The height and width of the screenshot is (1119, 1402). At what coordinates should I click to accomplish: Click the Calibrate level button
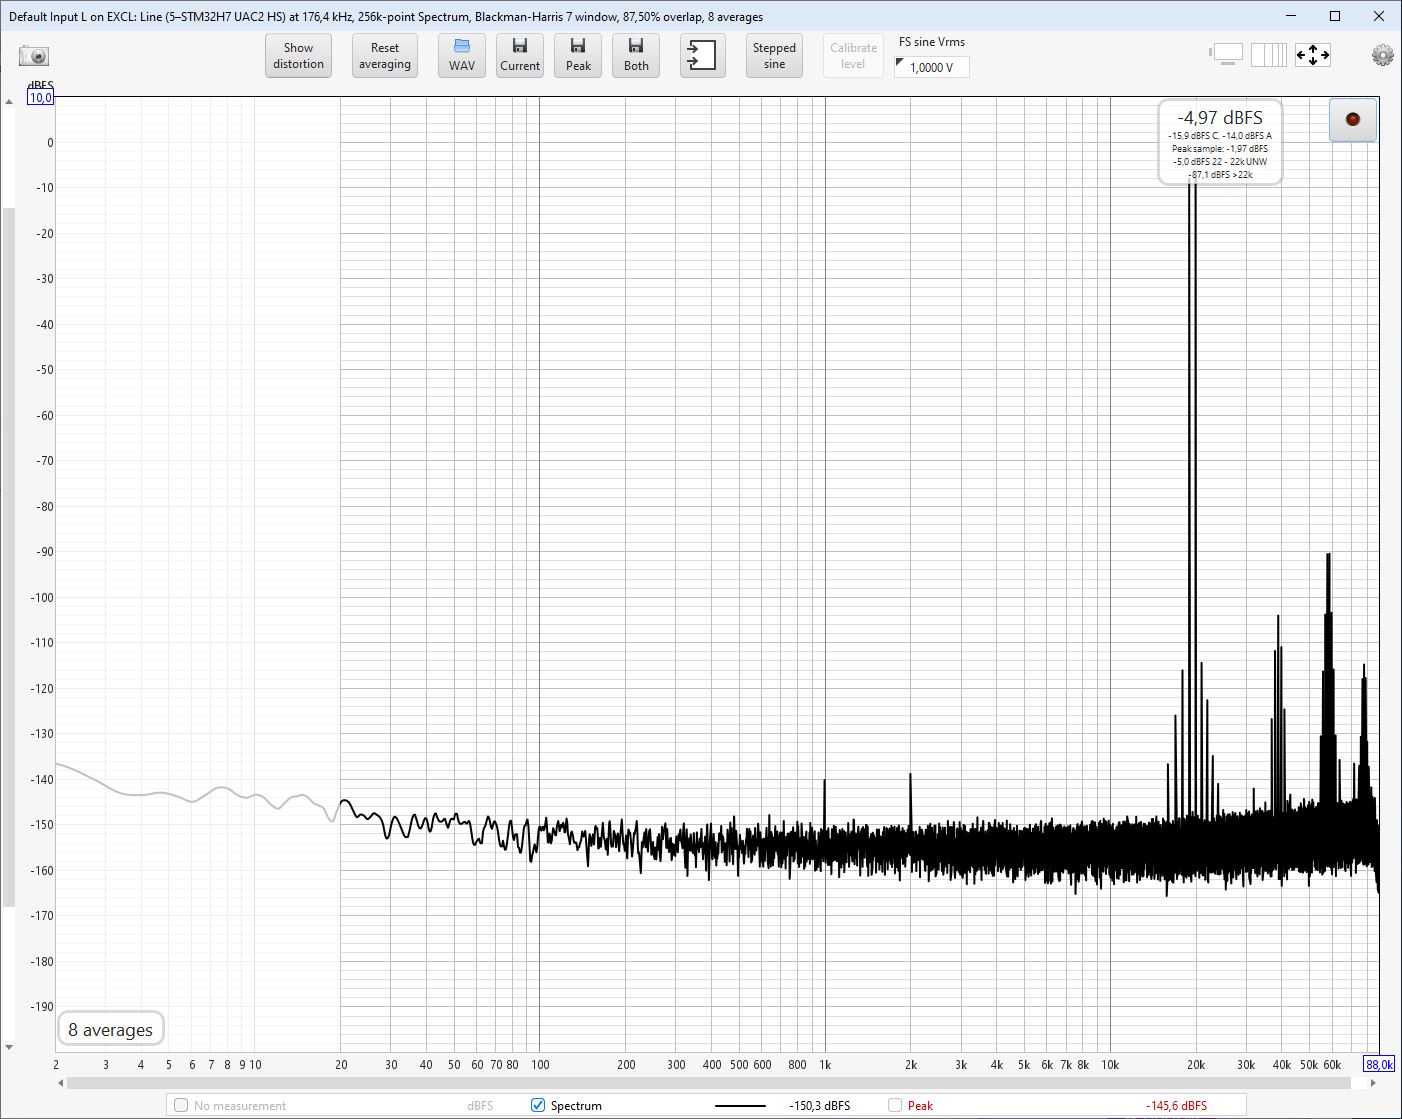tap(853, 55)
